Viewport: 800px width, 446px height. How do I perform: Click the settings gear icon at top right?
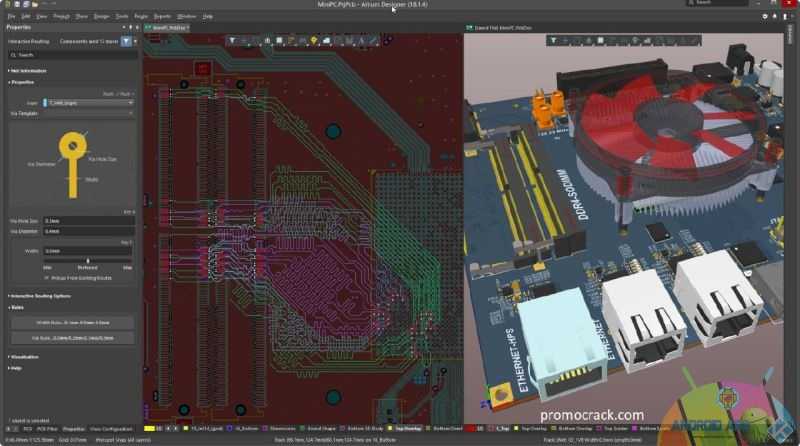(x=765, y=16)
